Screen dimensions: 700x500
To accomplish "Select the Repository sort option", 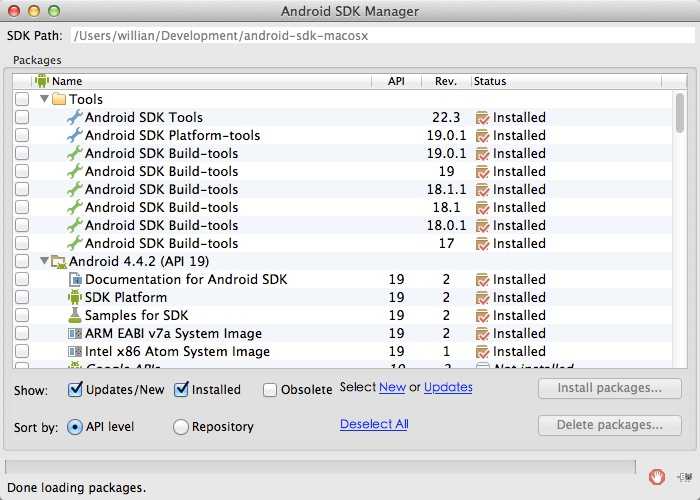I will (x=180, y=427).
